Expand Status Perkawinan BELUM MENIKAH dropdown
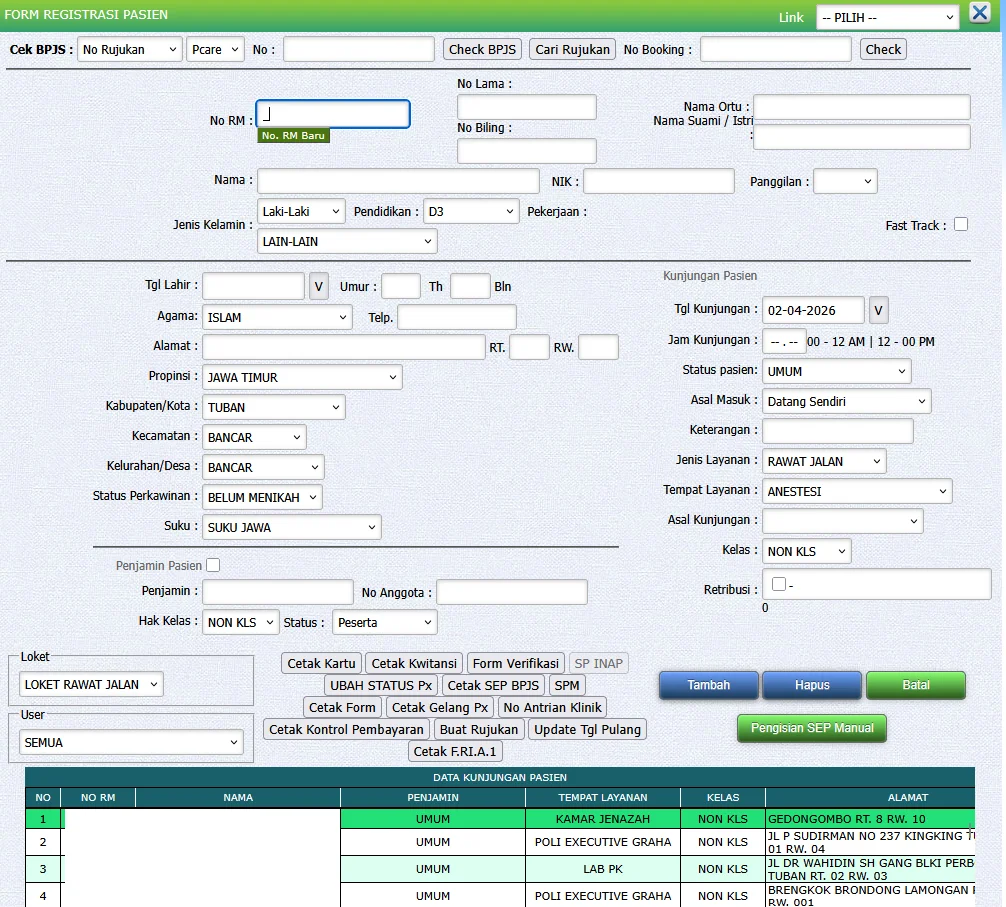Viewport: 1006px width, 907px height. [262, 498]
